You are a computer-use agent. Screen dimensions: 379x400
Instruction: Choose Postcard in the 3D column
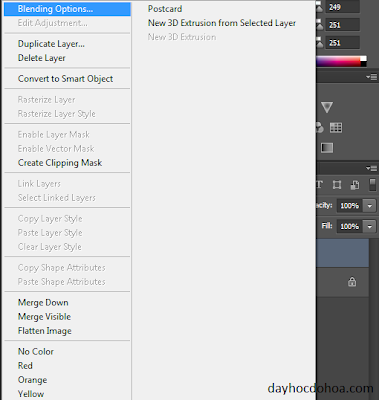(165, 9)
